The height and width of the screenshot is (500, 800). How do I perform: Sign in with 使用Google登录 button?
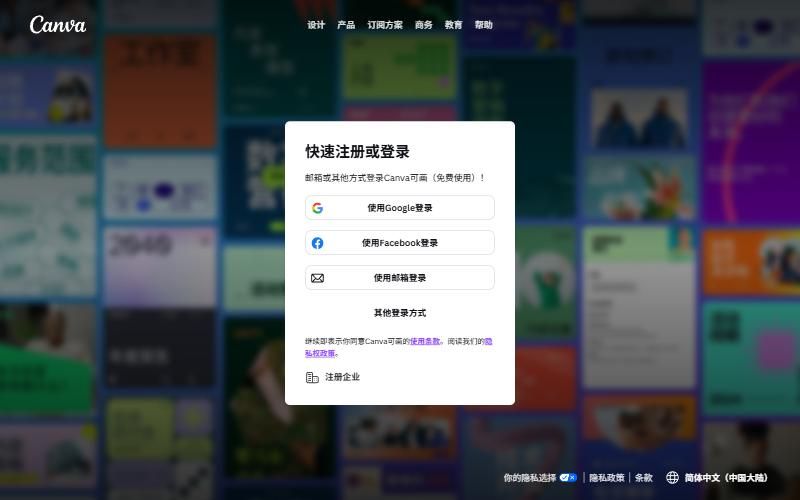[x=399, y=208]
